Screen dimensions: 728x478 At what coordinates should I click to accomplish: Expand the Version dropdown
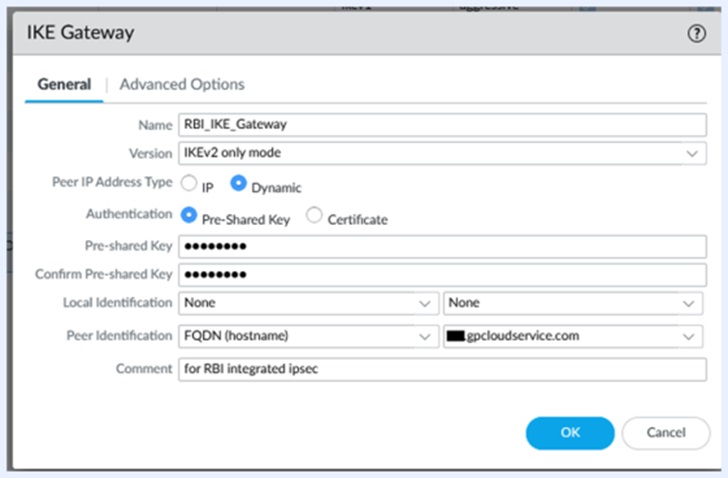click(x=441, y=154)
